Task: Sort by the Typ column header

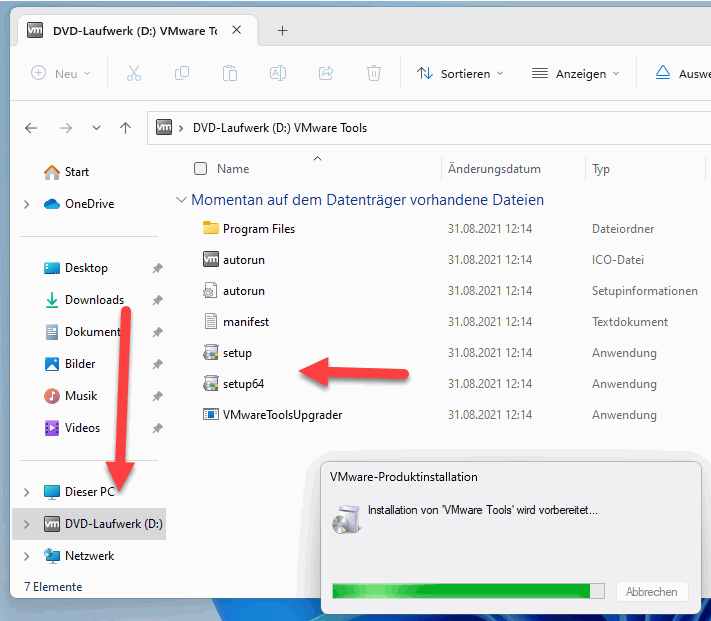Action: (601, 169)
